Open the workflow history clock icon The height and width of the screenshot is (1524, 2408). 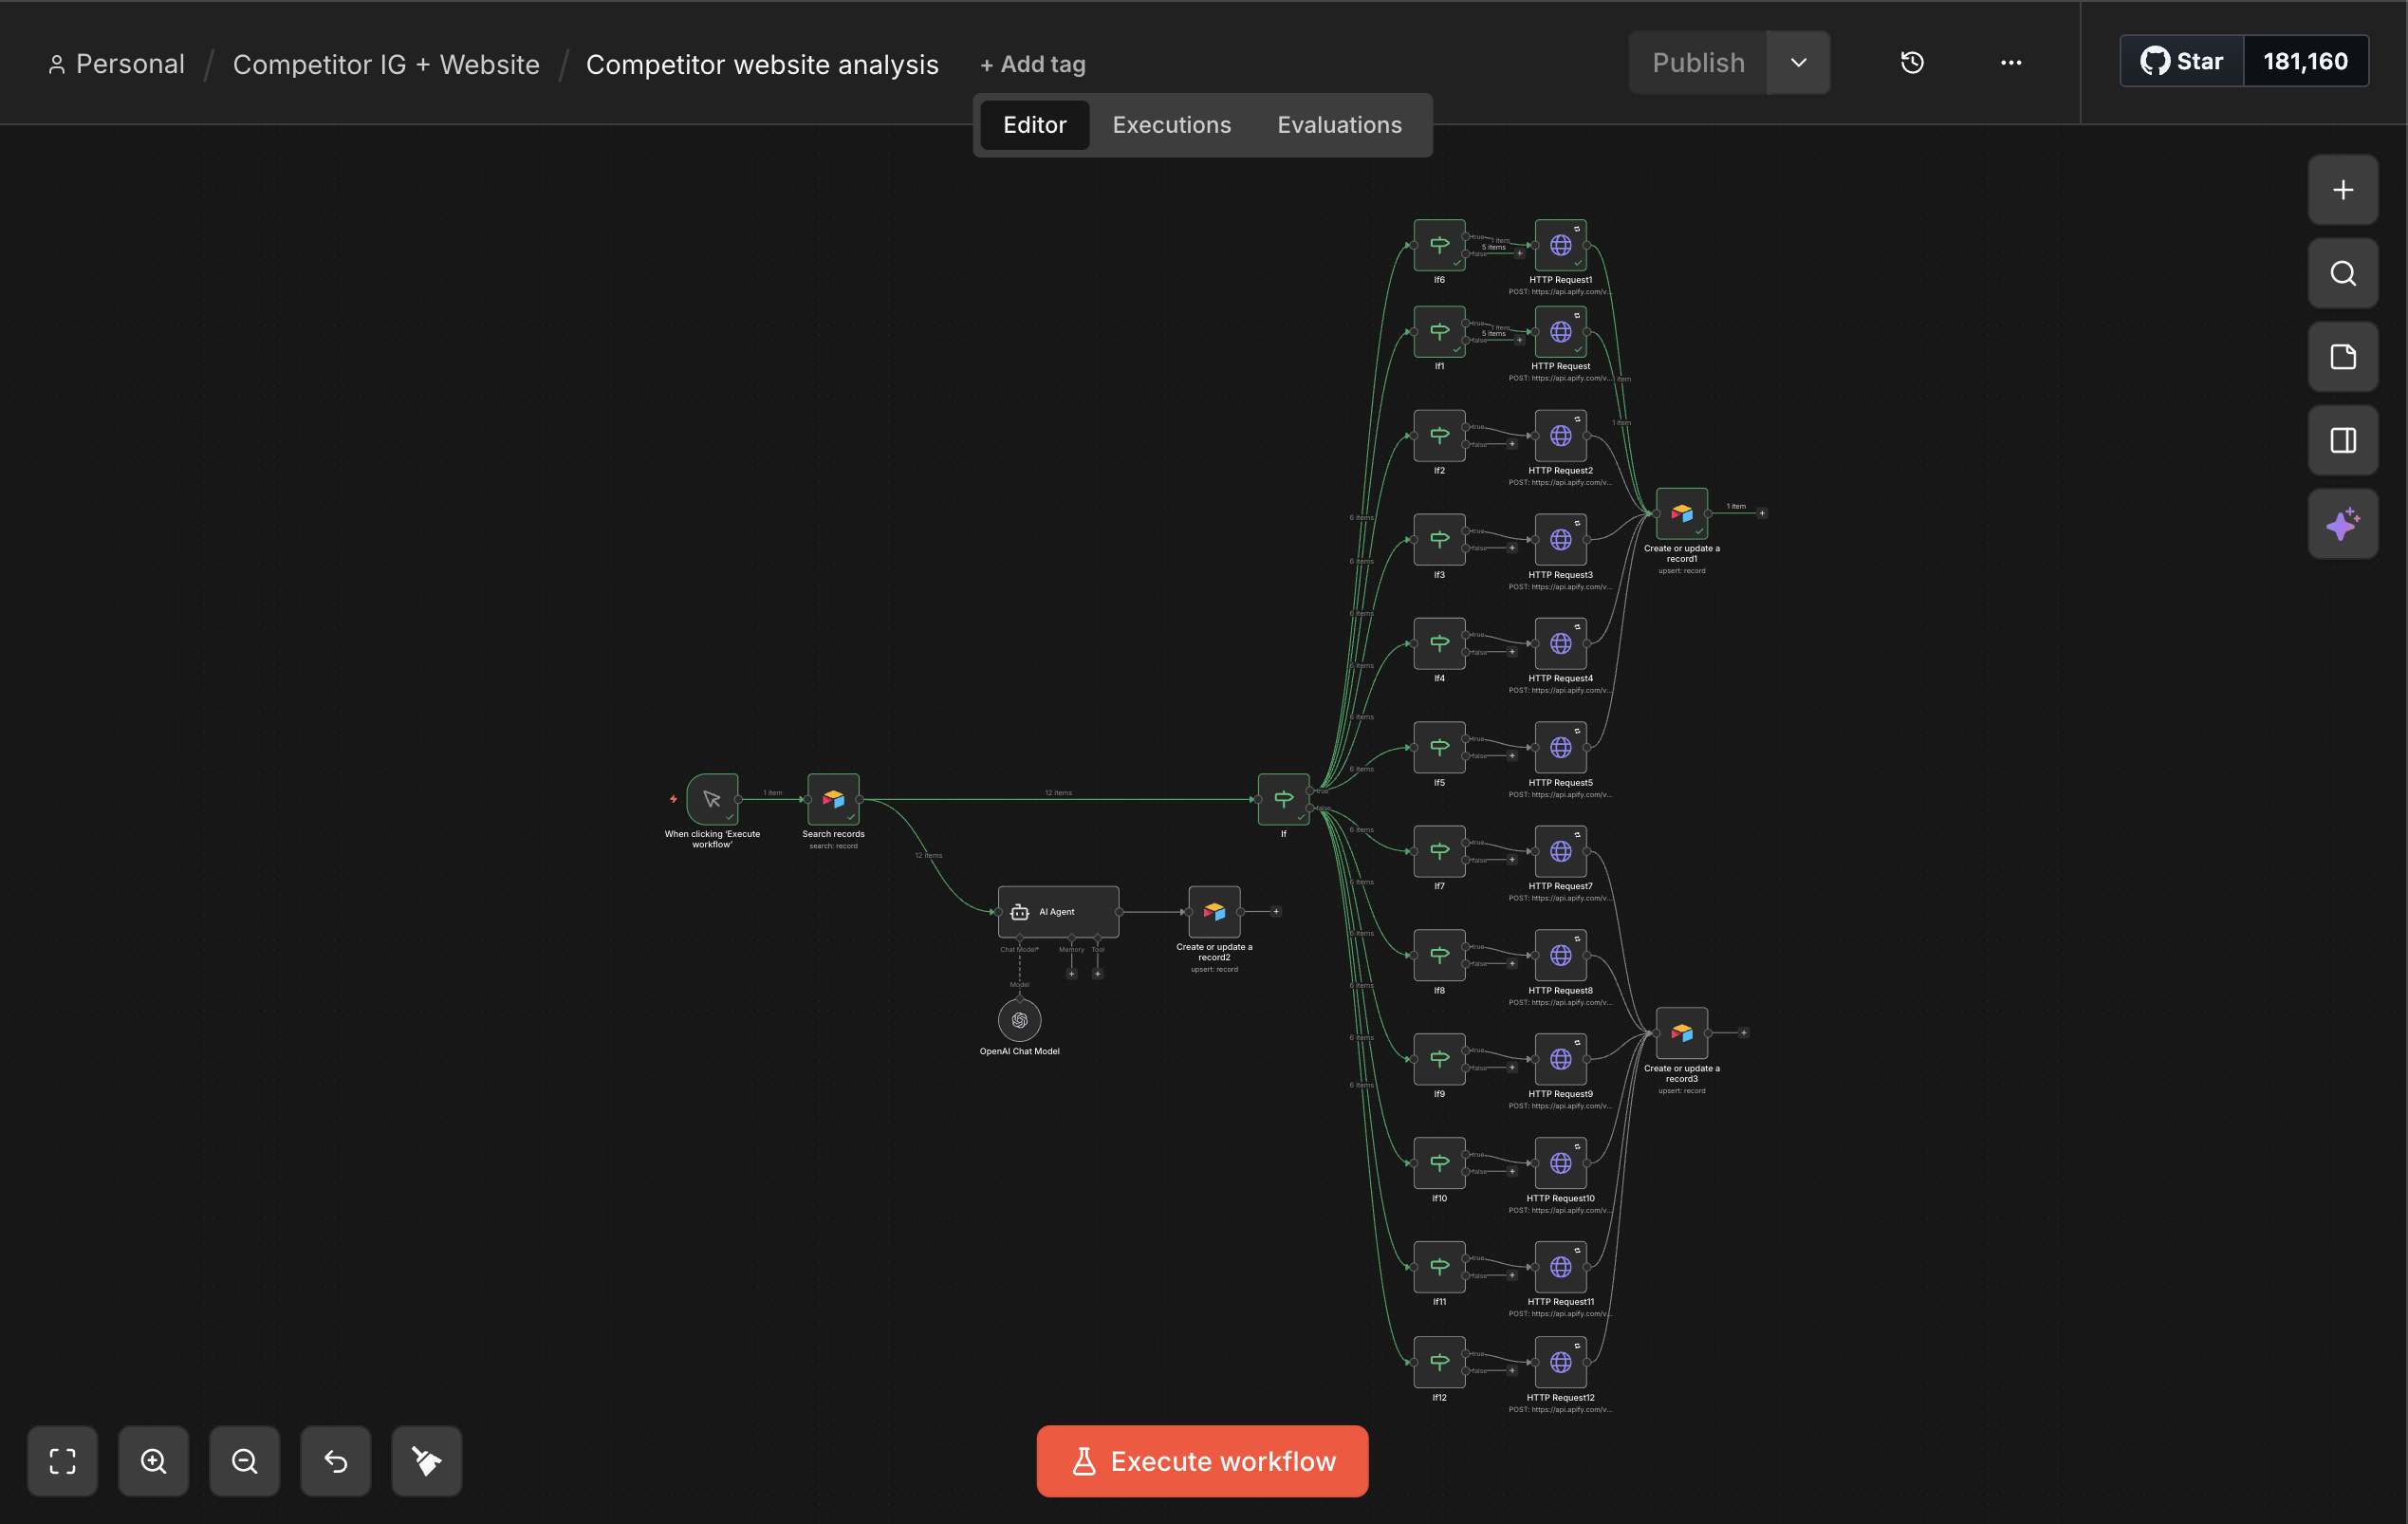pyautogui.click(x=1911, y=63)
